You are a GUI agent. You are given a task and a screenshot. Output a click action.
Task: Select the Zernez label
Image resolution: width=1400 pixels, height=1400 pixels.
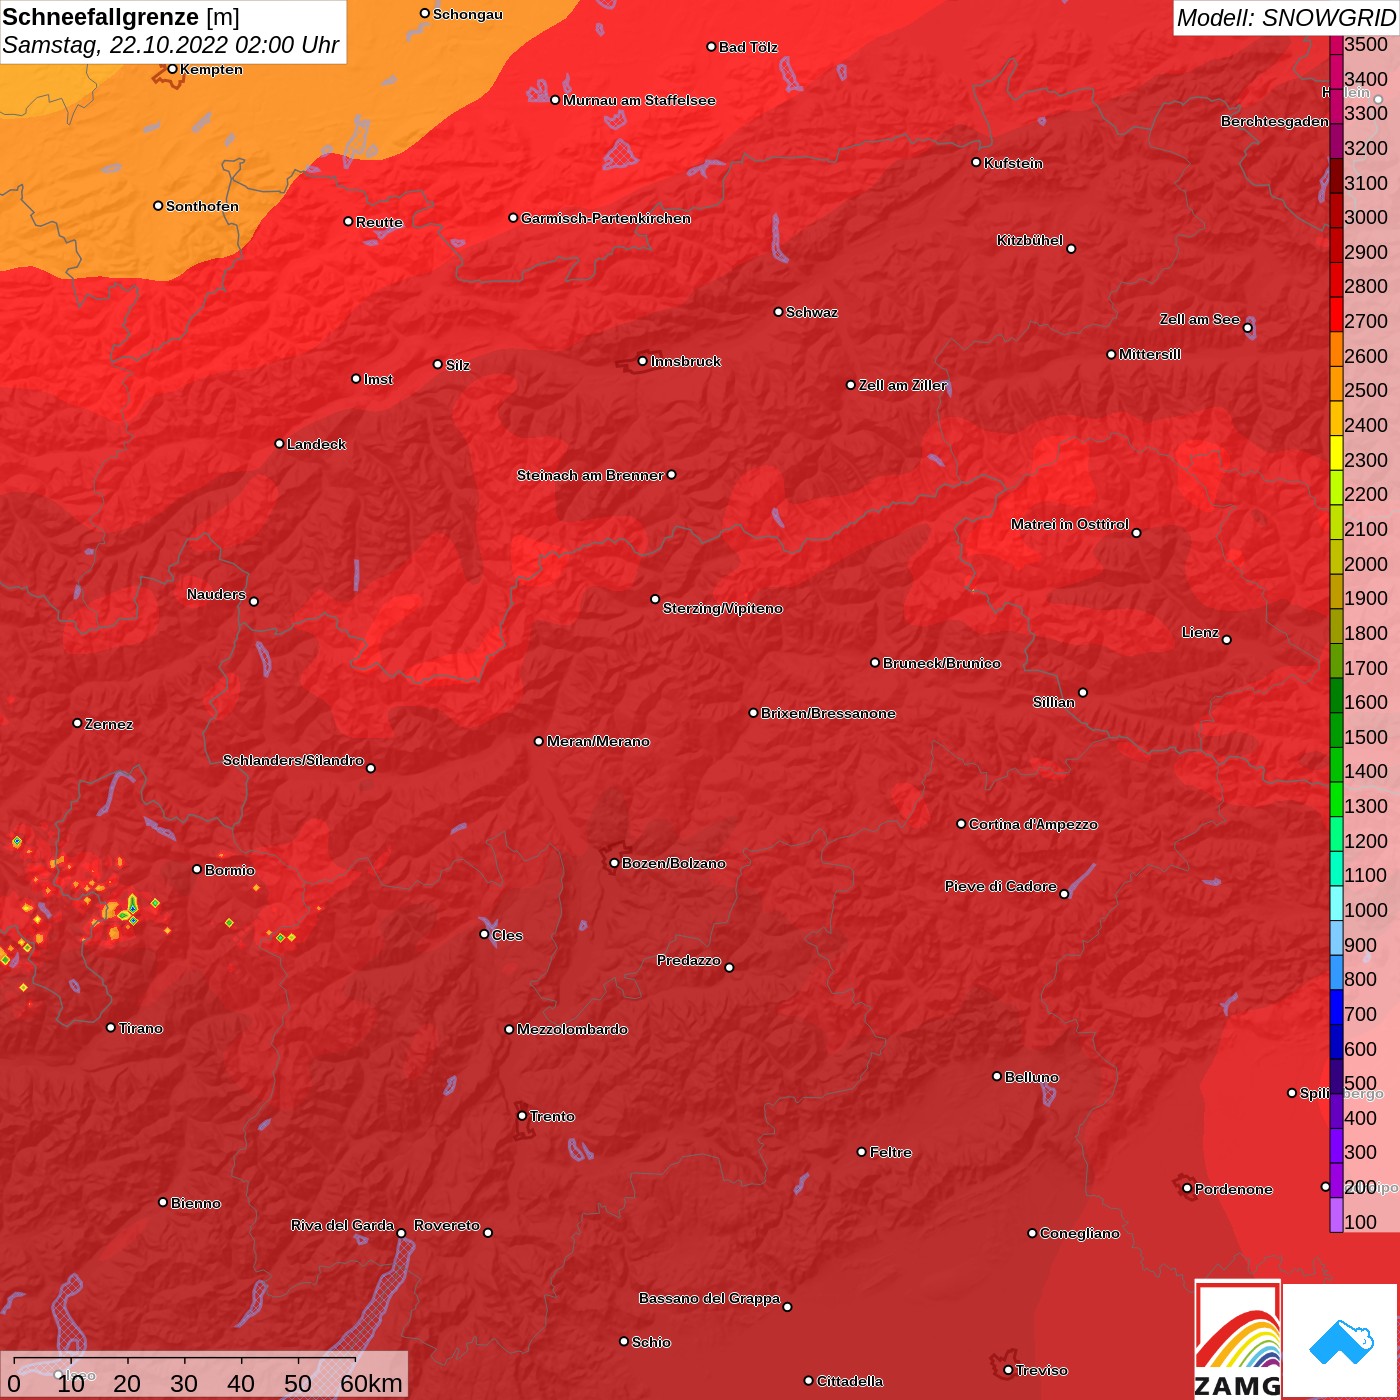pyautogui.click(x=108, y=724)
